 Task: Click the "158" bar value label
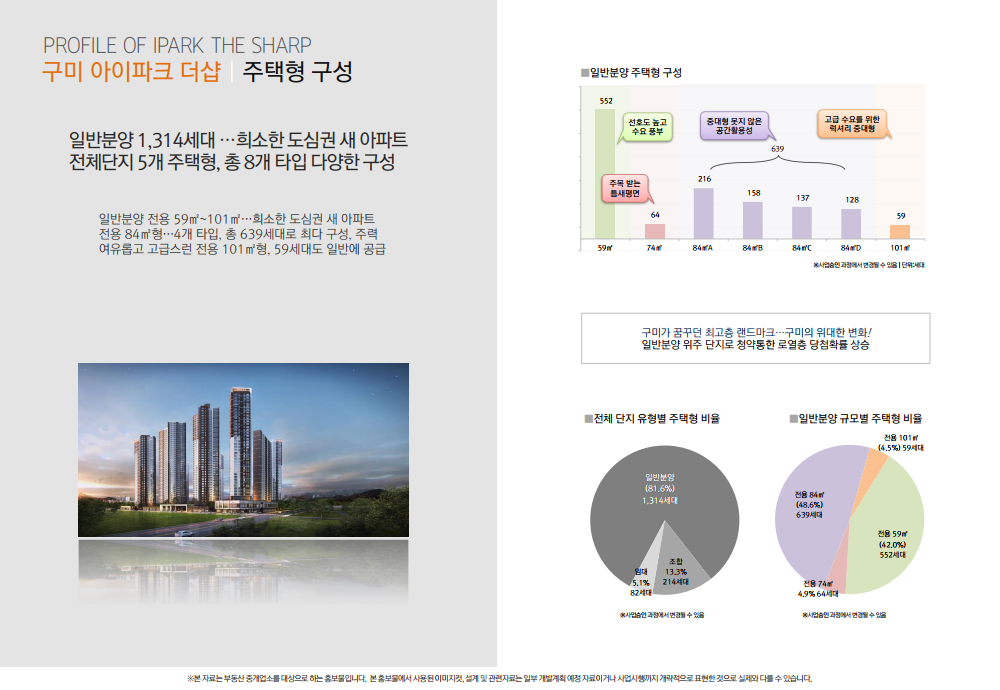754,193
